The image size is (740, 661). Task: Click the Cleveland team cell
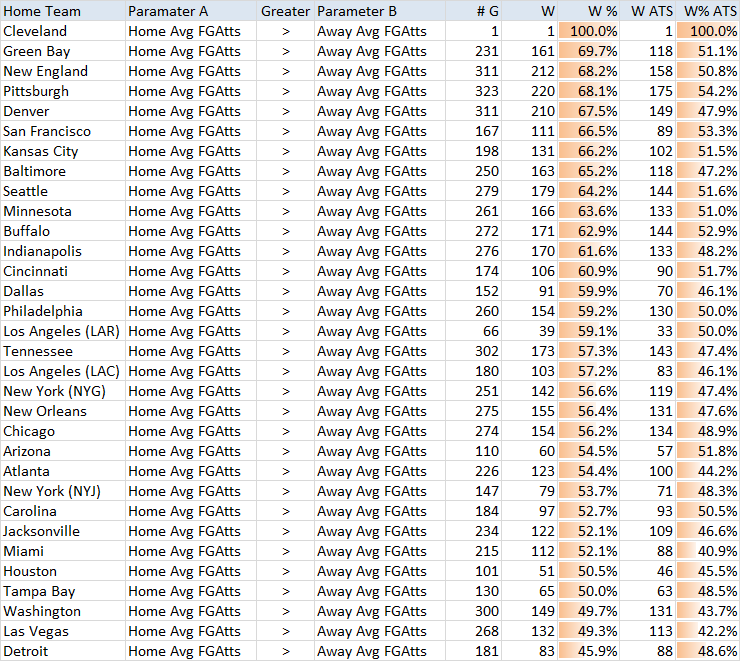pos(63,31)
